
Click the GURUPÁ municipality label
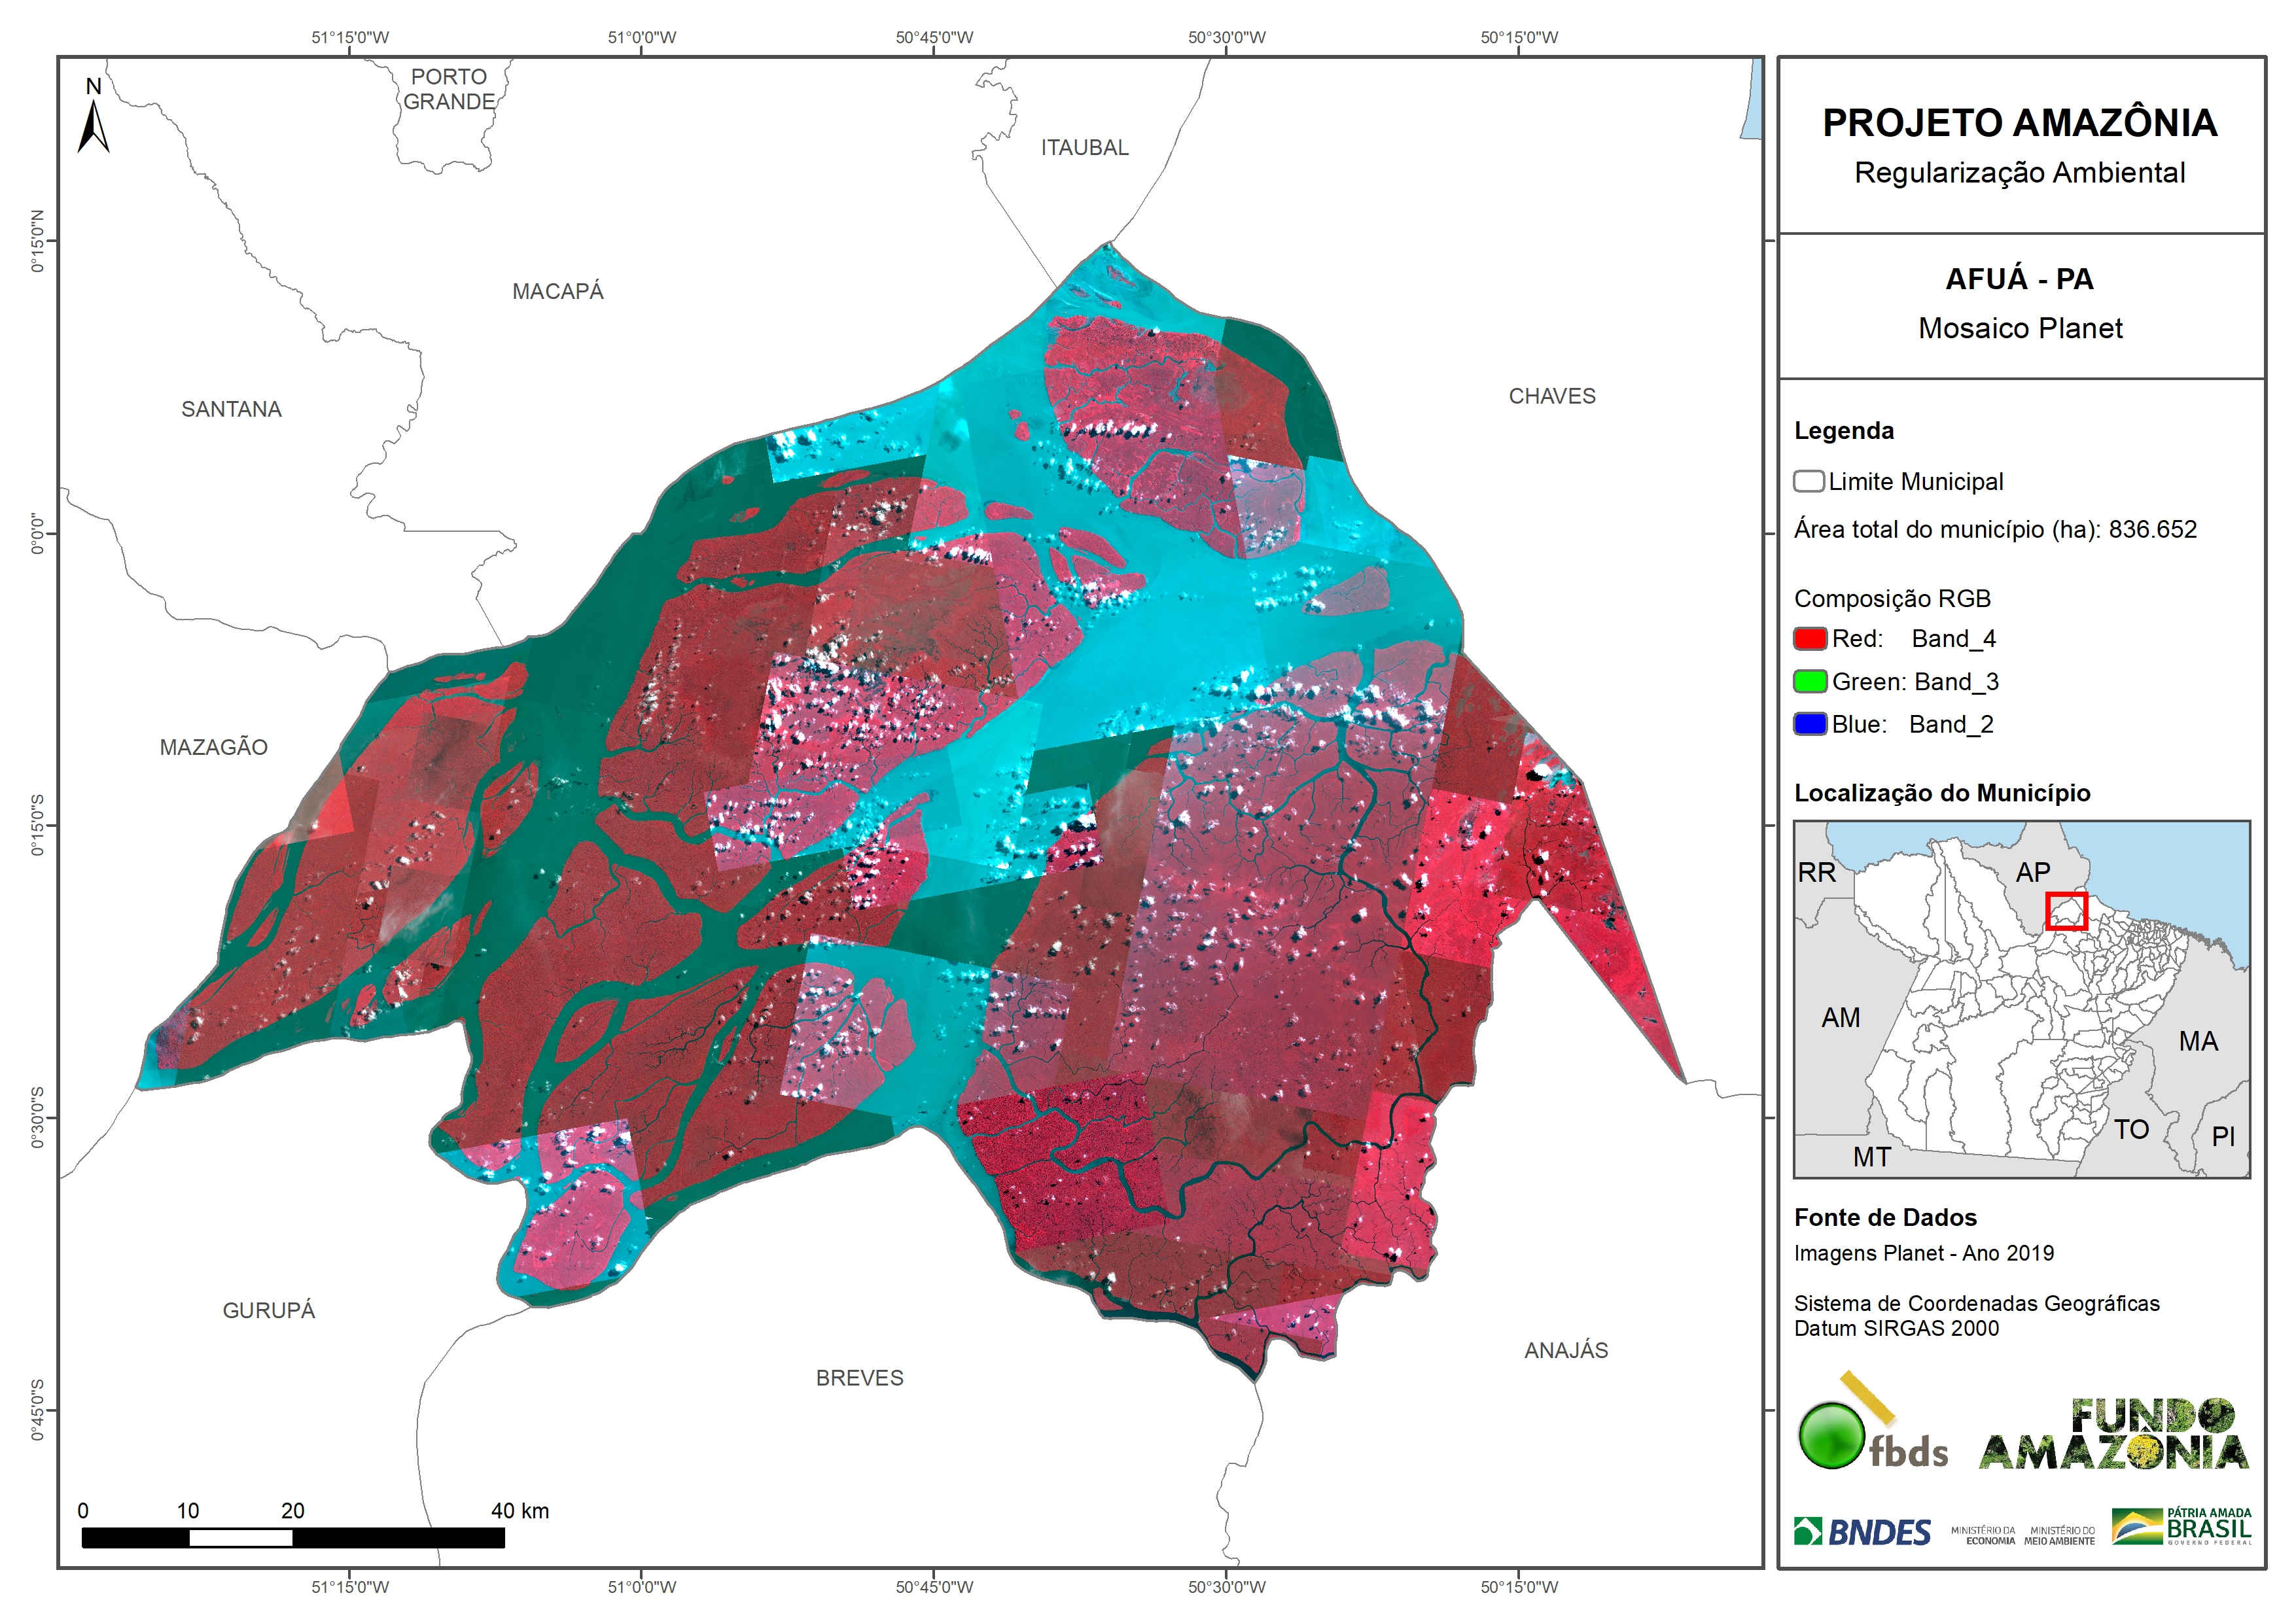click(268, 1310)
